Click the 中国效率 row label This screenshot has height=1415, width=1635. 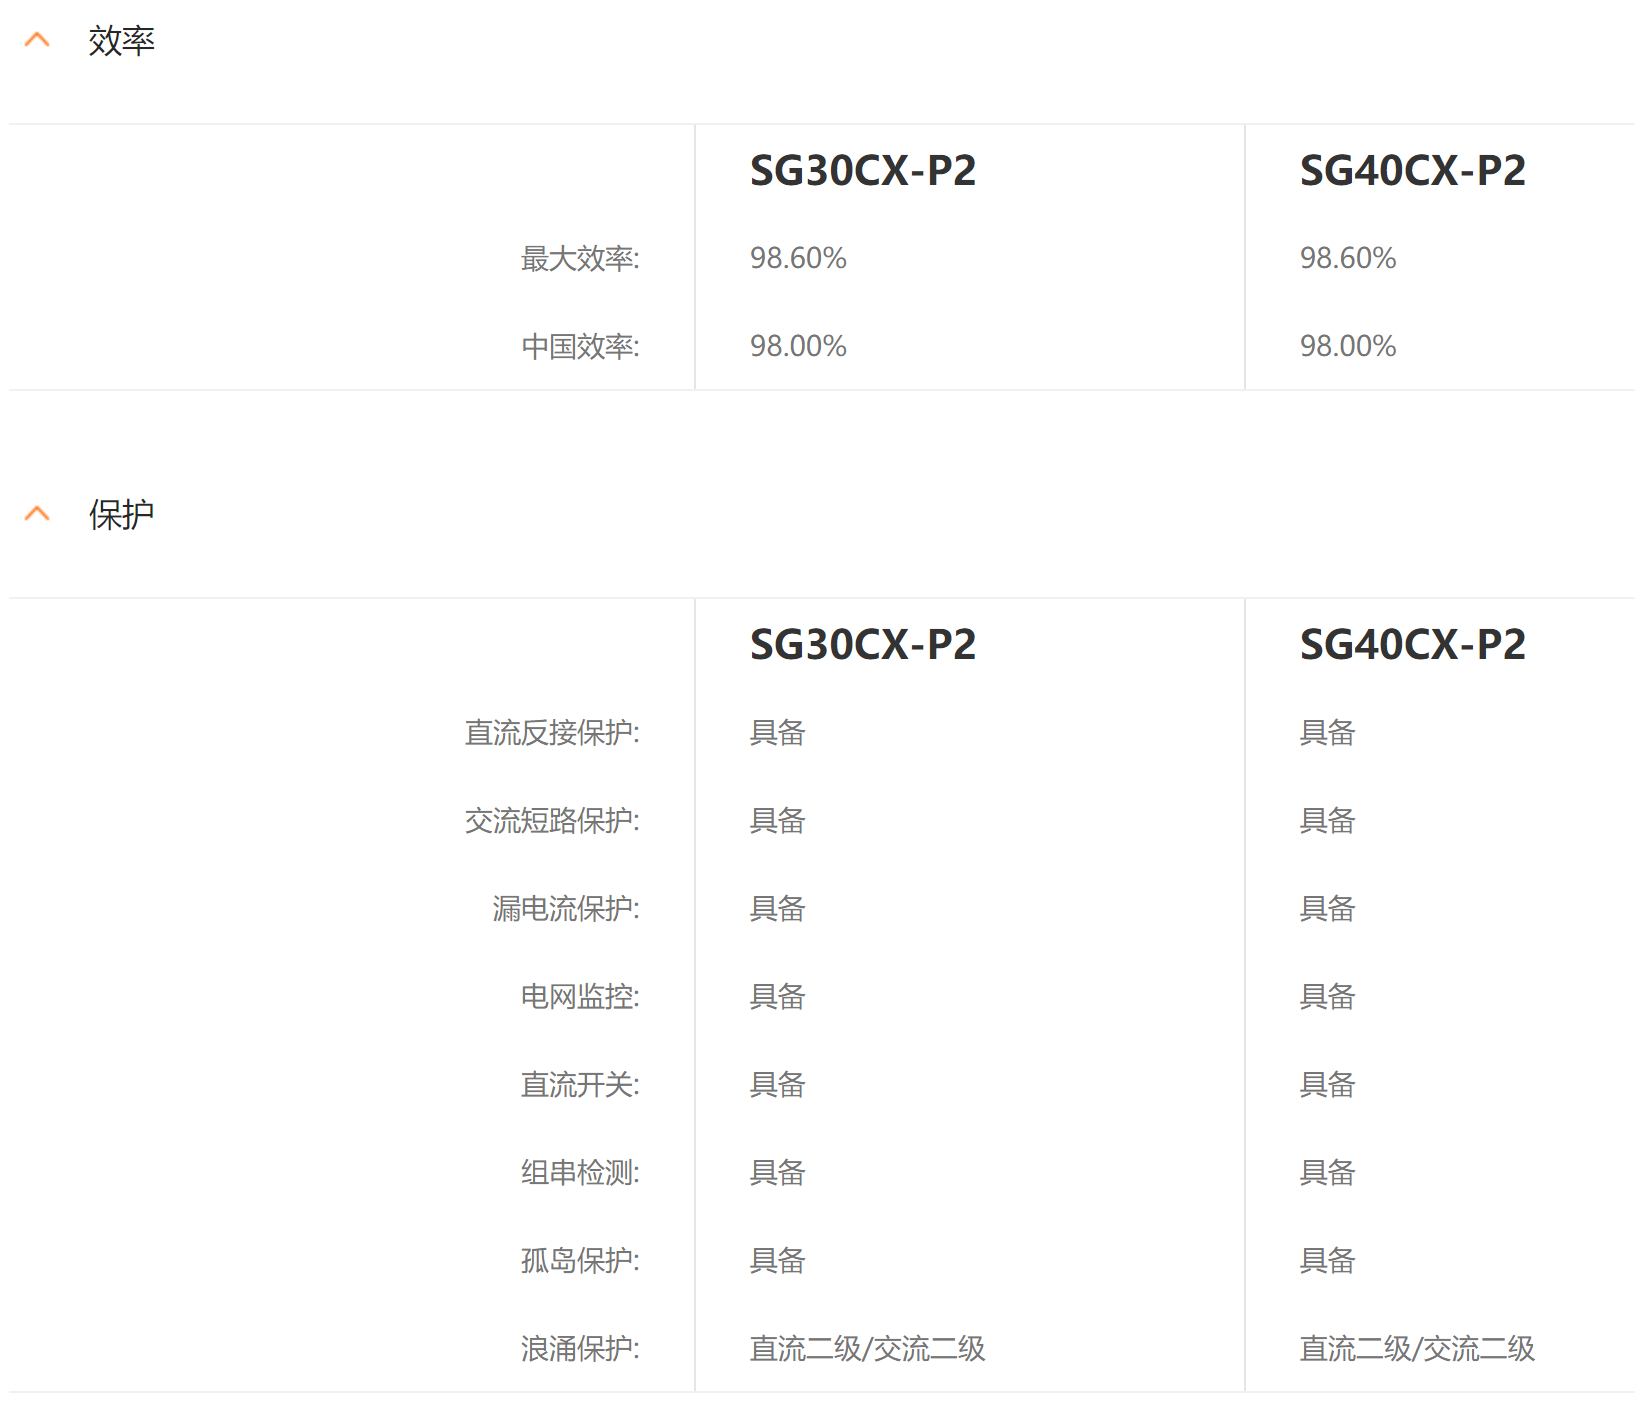click(x=579, y=347)
